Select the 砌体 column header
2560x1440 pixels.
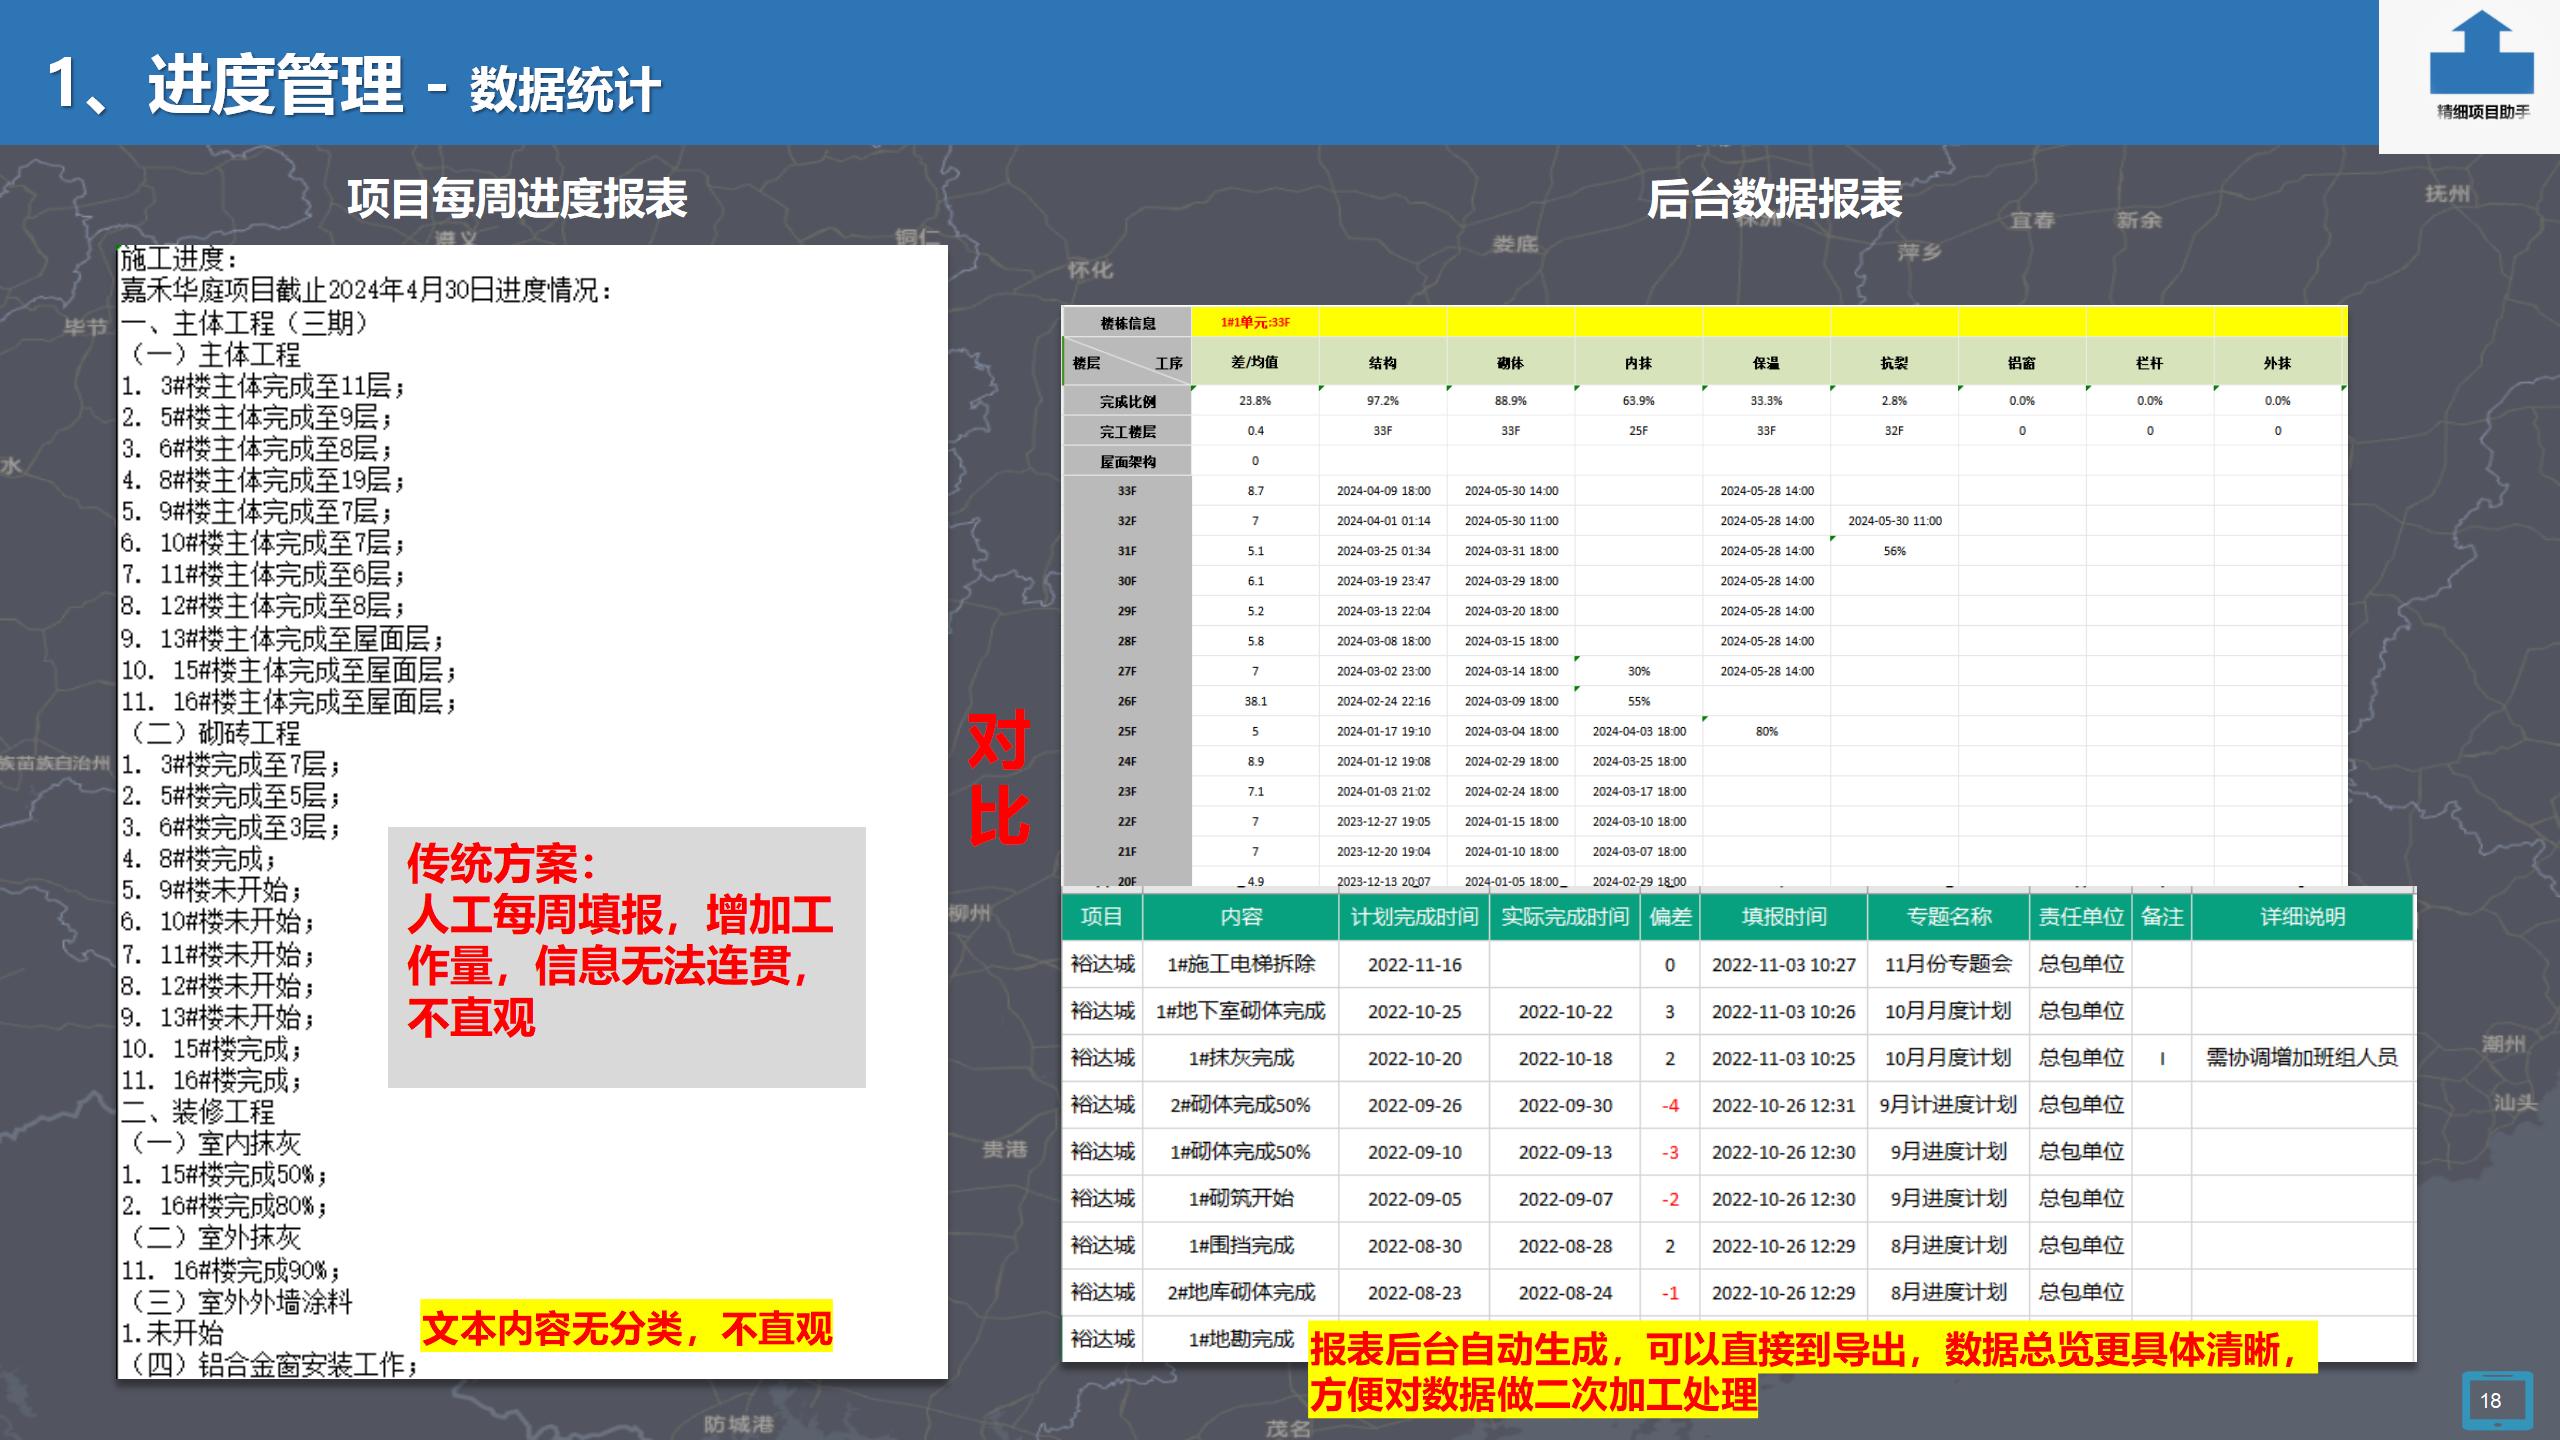pyautogui.click(x=1511, y=363)
